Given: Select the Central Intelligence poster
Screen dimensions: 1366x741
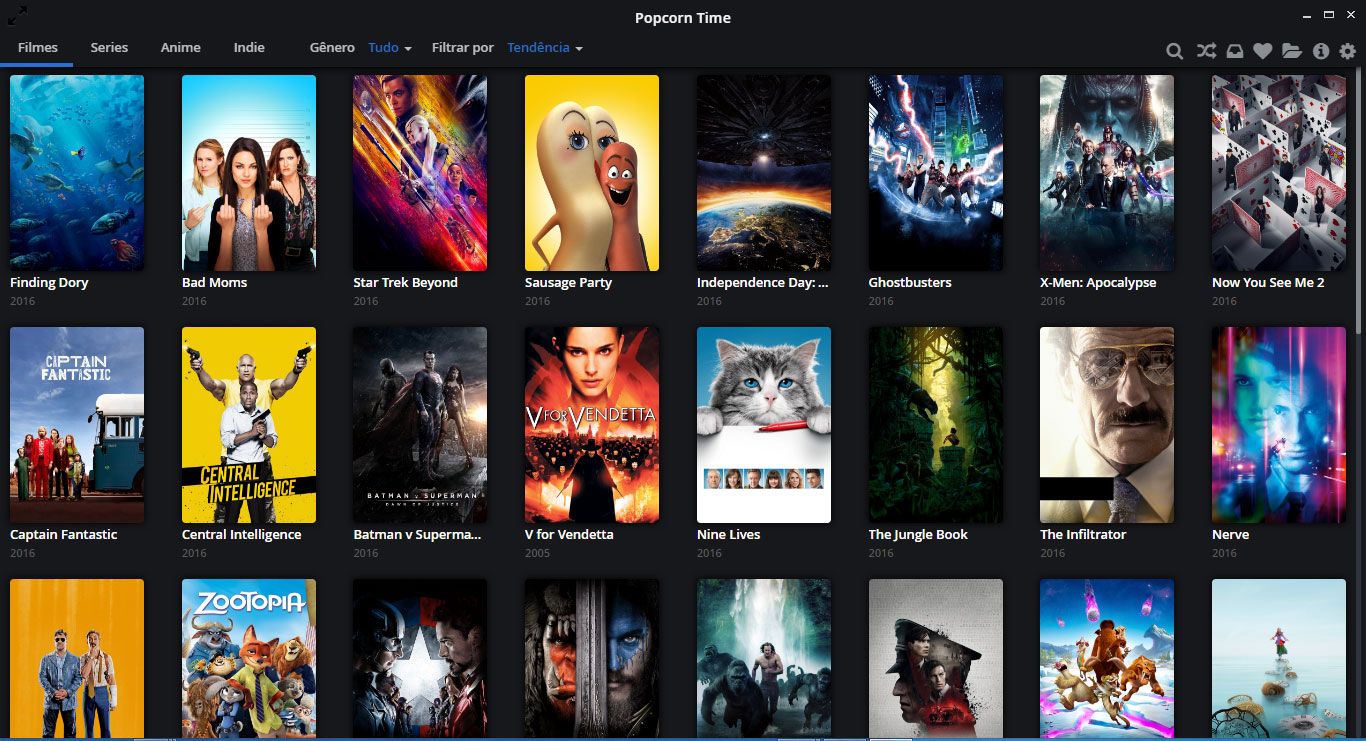Looking at the screenshot, I should pos(249,425).
